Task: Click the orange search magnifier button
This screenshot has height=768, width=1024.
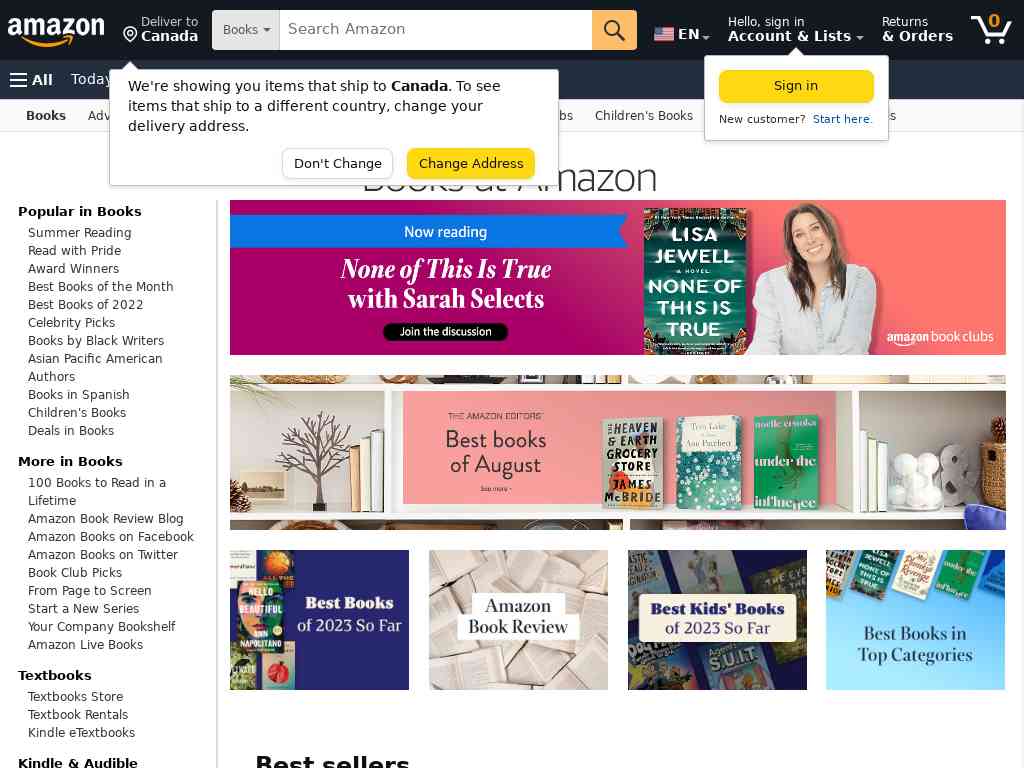Action: [x=614, y=30]
